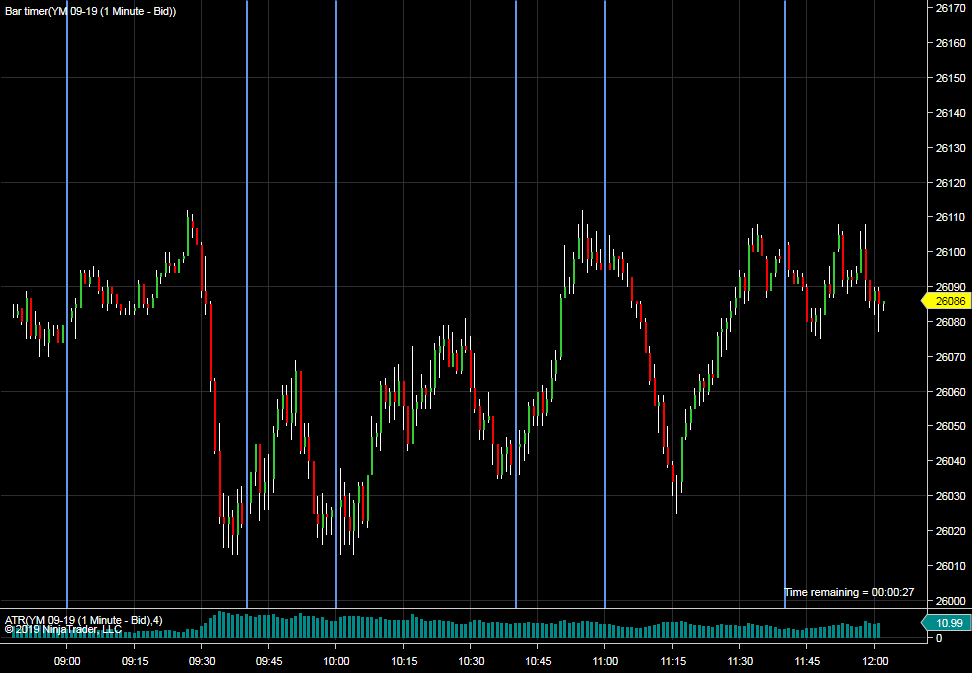The height and width of the screenshot is (673, 978).
Task: Toggle the blue vertical line near 09:40
Action: click(x=247, y=300)
